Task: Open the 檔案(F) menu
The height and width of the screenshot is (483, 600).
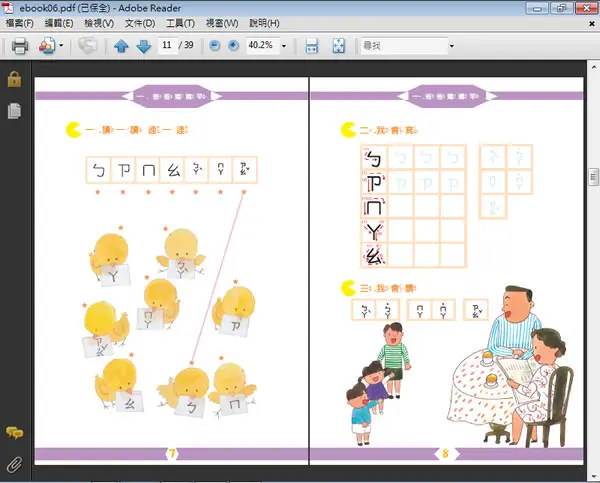Action: [20, 23]
